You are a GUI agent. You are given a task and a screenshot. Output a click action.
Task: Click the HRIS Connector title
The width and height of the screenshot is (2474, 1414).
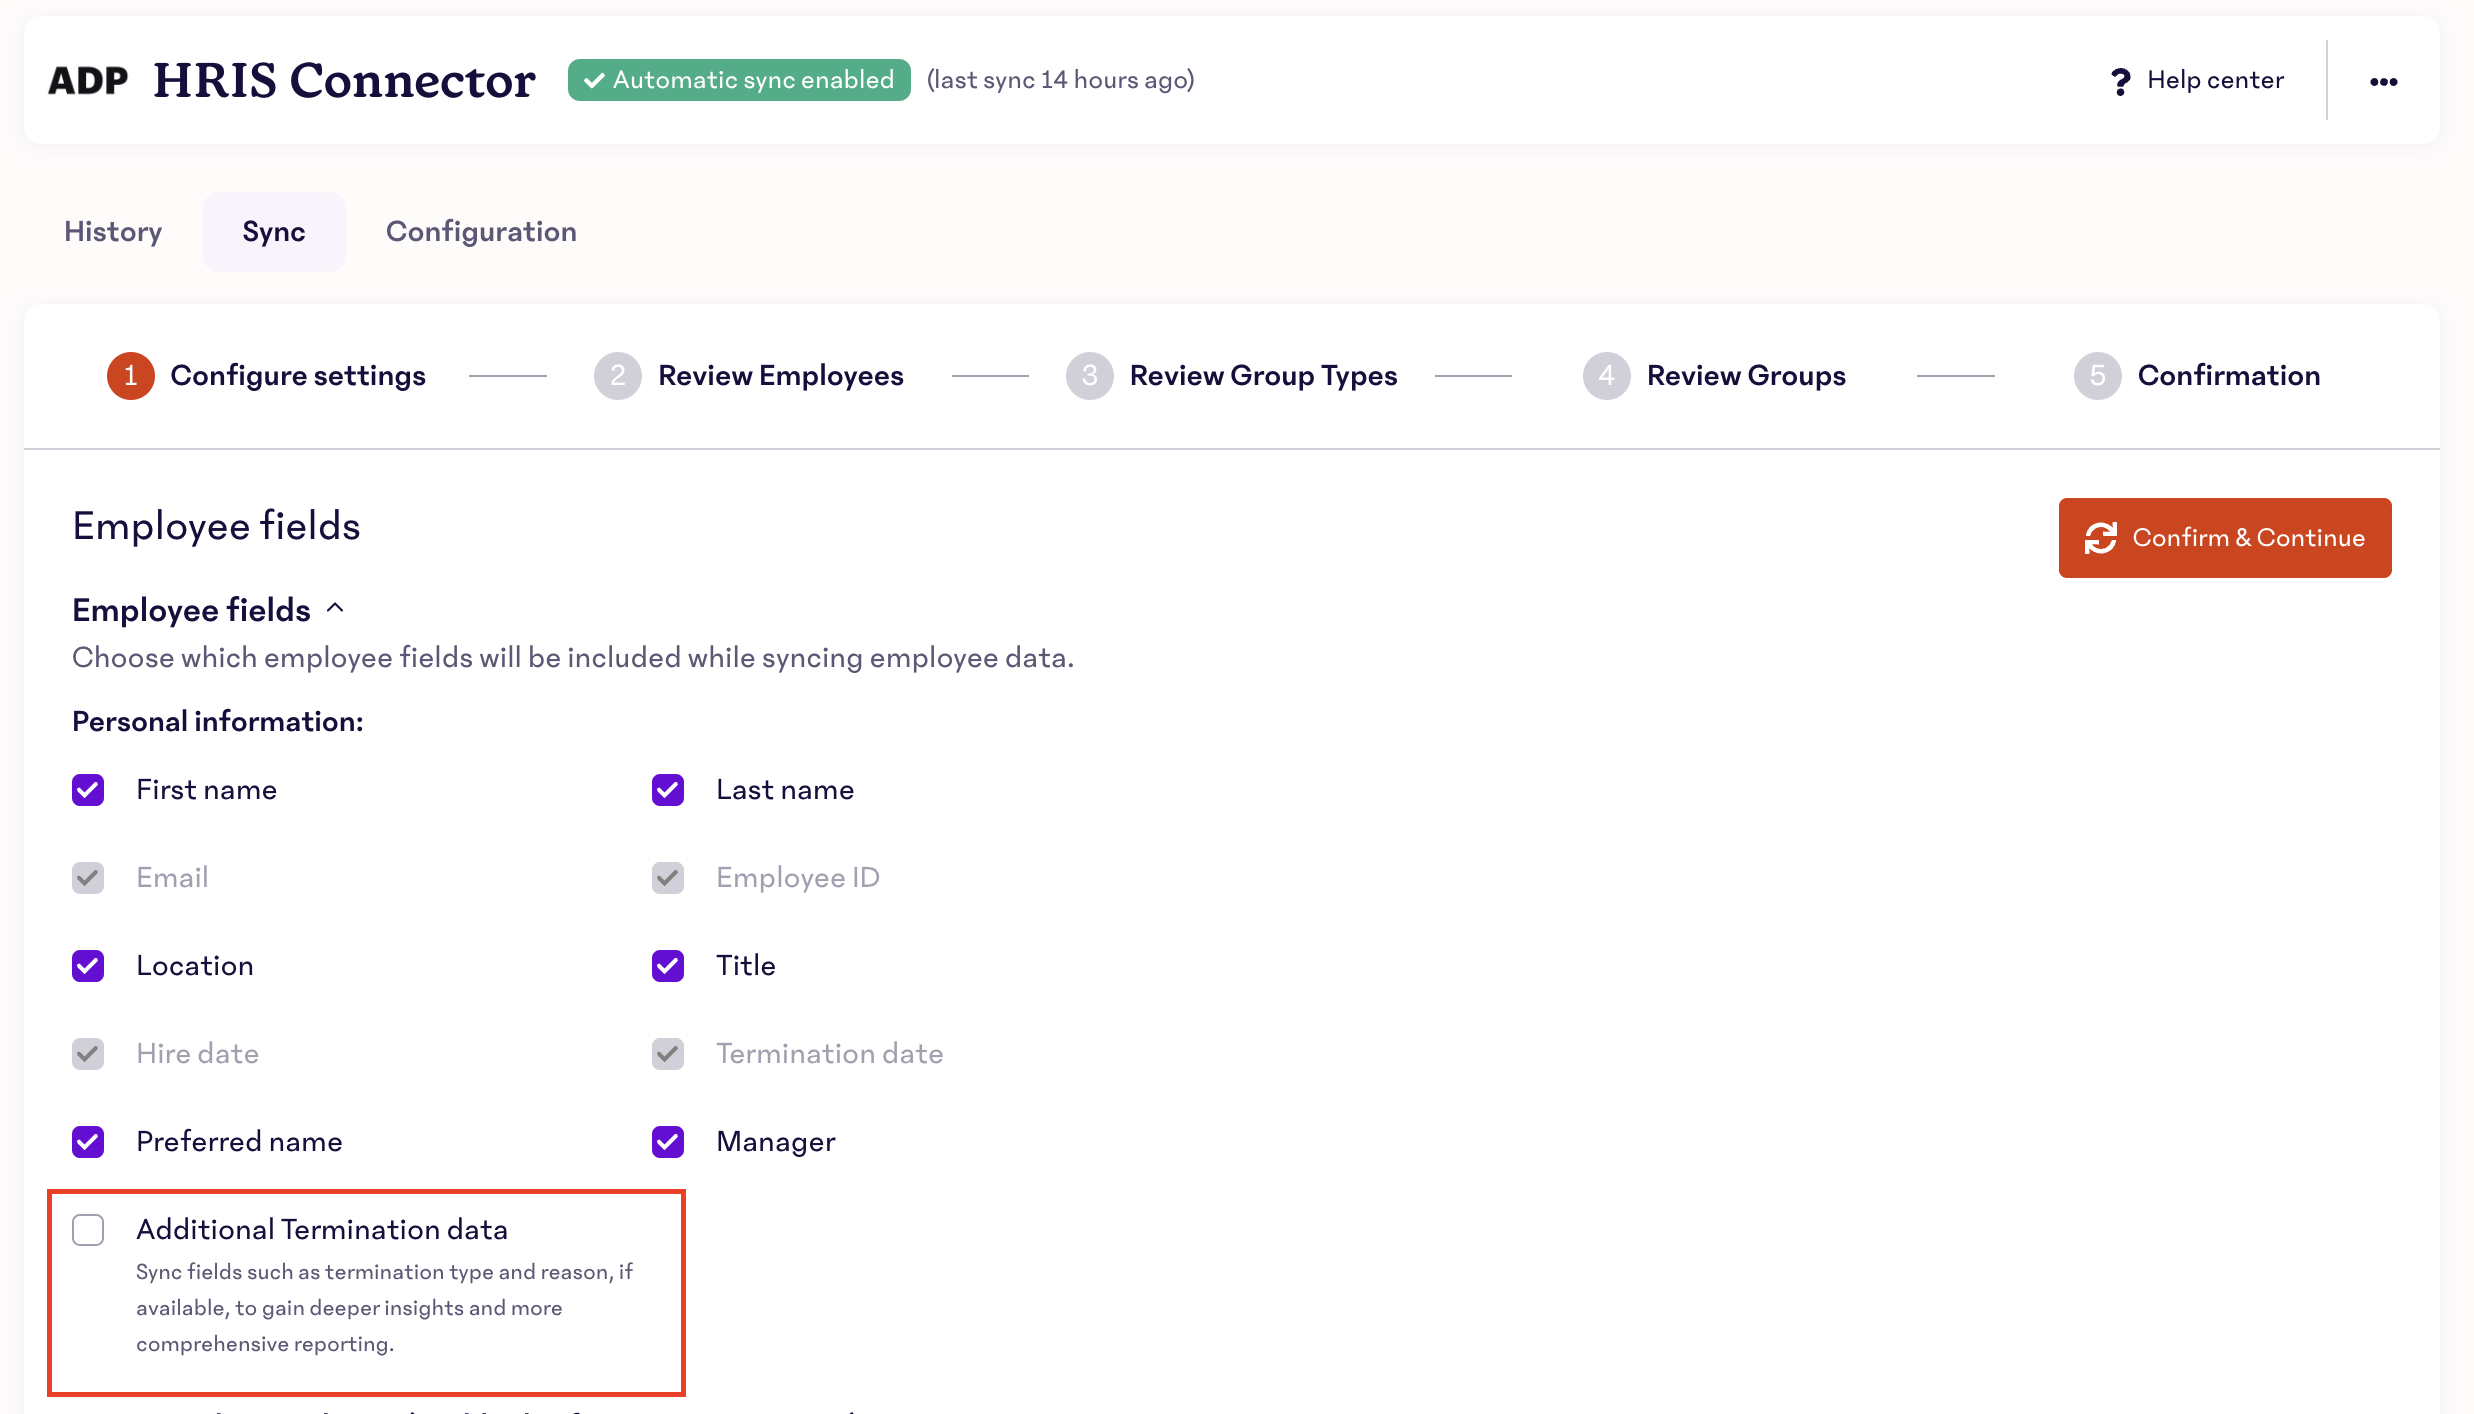344,80
